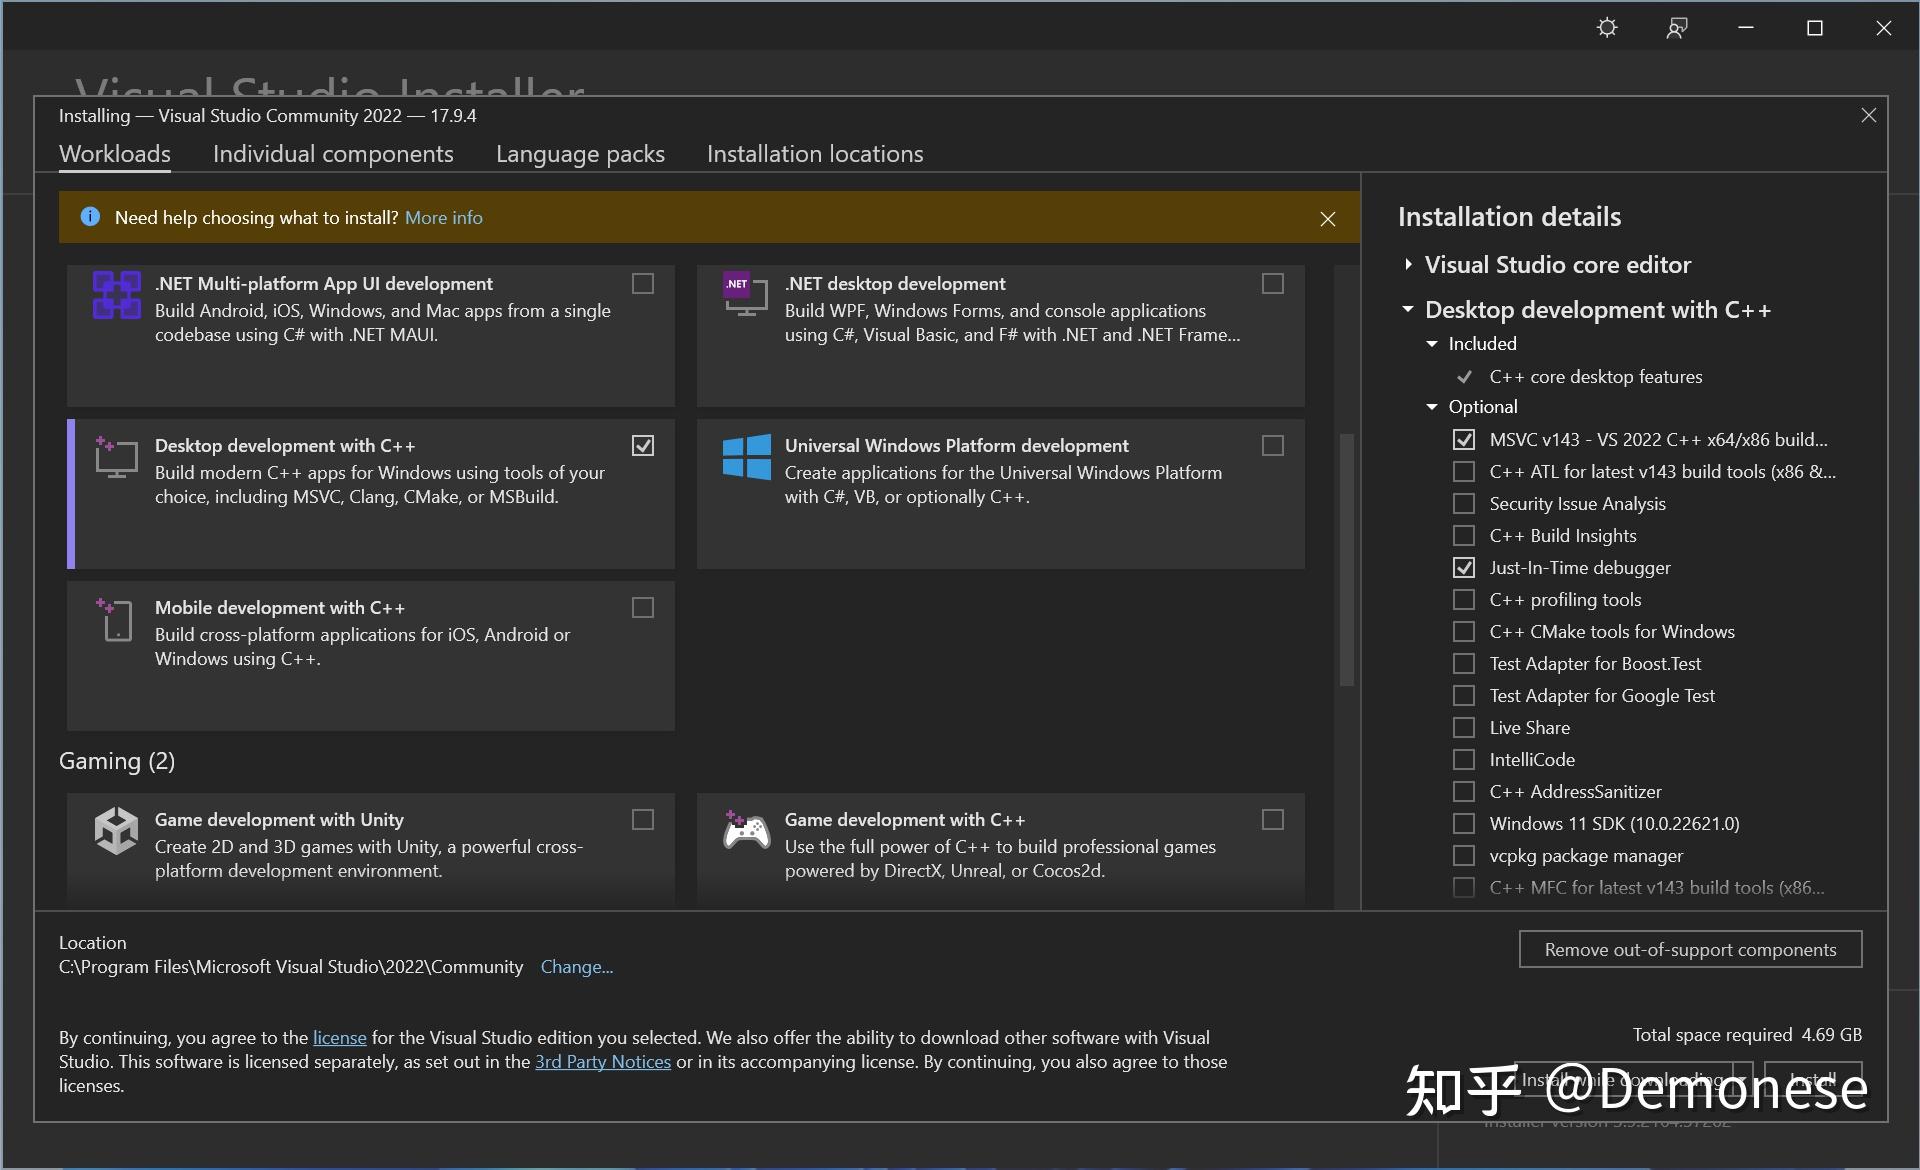Click the Mobile development with C++ icon
The image size is (1920, 1170).
[x=115, y=620]
